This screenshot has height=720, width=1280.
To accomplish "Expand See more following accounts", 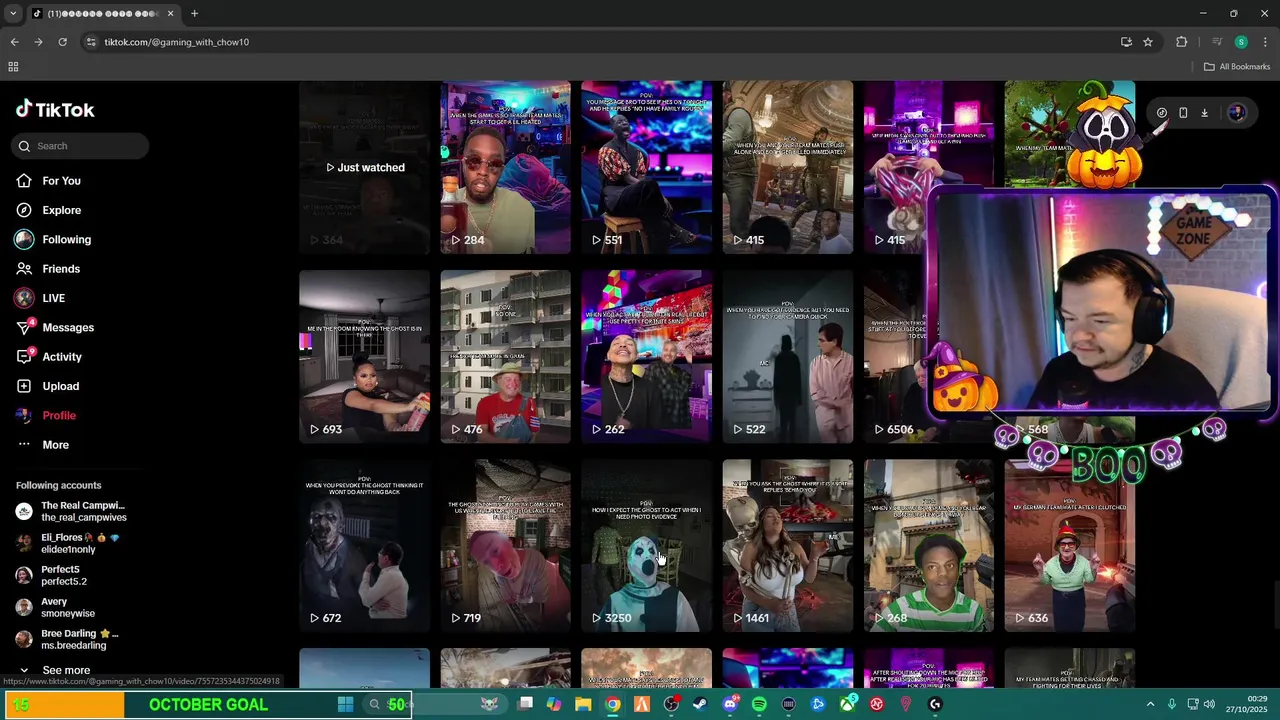I will 66,670.
